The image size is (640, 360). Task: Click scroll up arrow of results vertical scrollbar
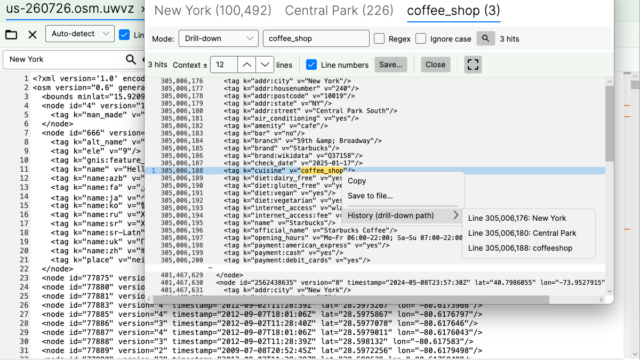click(x=609, y=82)
